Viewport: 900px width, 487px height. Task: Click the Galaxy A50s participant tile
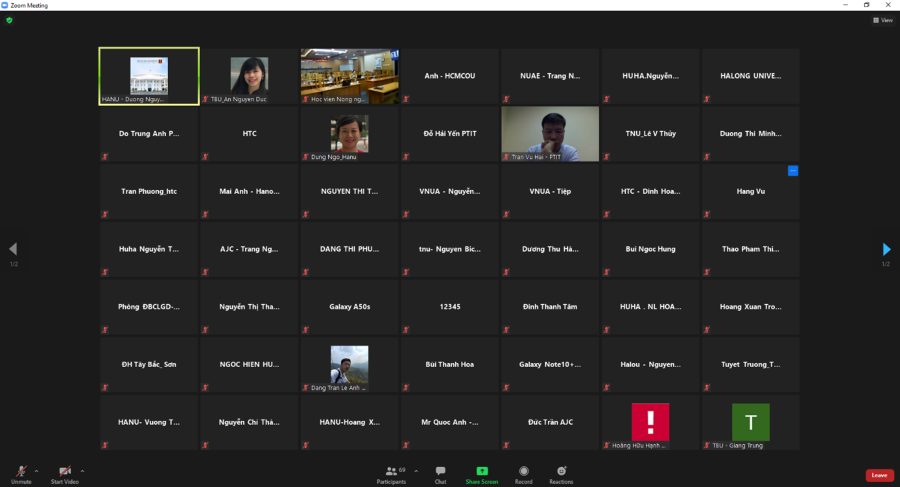[x=350, y=307]
